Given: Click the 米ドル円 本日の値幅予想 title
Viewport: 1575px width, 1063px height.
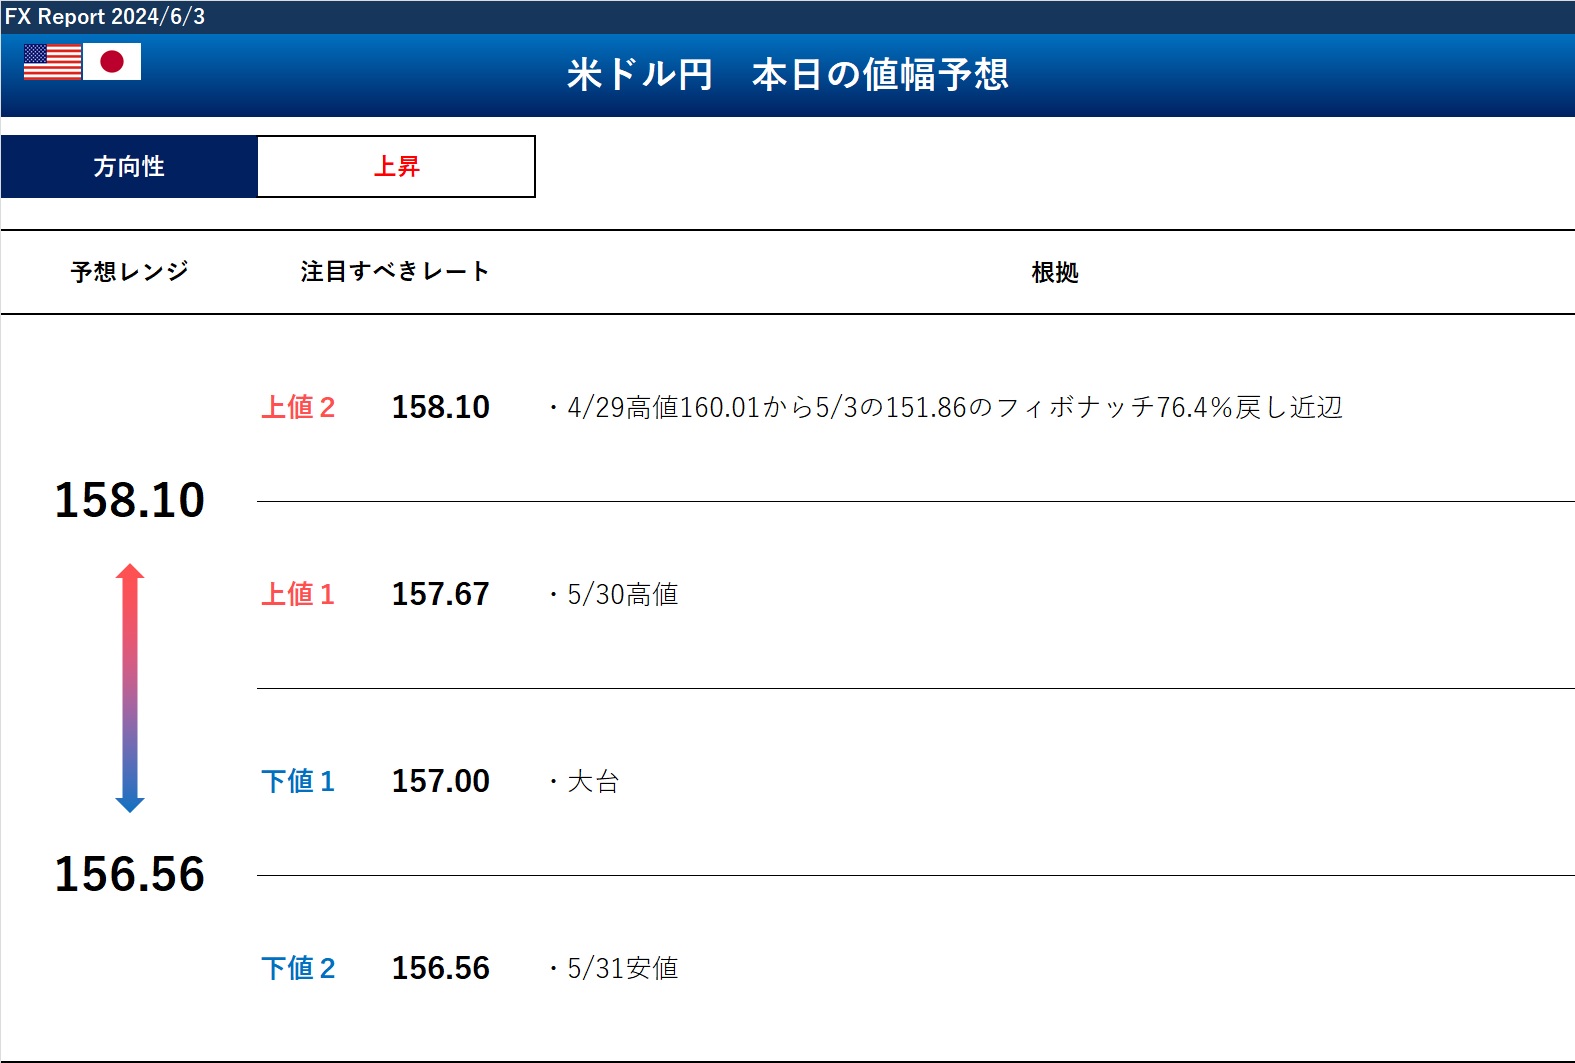Looking at the screenshot, I should tap(787, 75).
